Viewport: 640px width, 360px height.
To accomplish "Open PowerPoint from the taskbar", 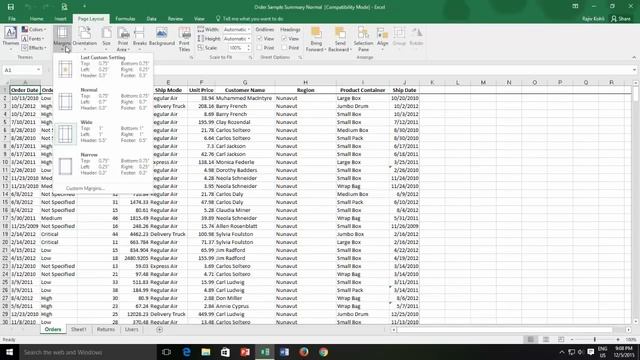I will pyautogui.click(x=245, y=352).
